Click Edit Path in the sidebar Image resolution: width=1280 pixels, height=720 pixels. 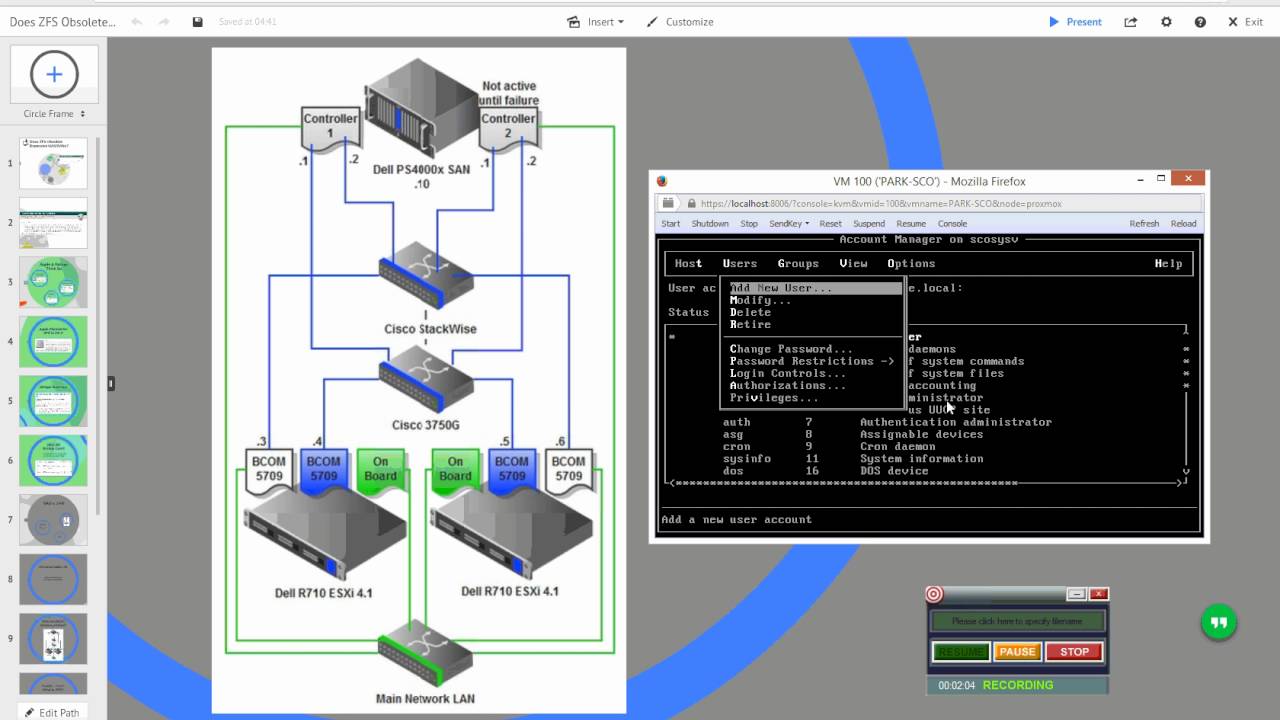54,712
